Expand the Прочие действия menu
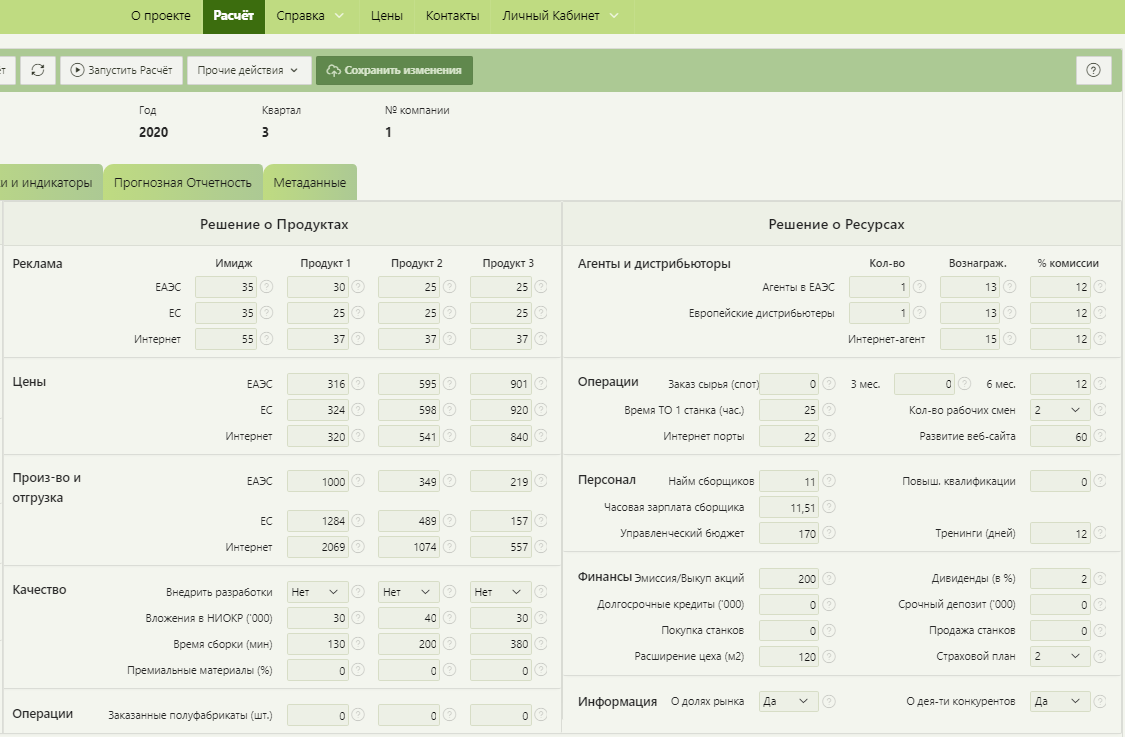The height and width of the screenshot is (737, 1125). click(248, 70)
